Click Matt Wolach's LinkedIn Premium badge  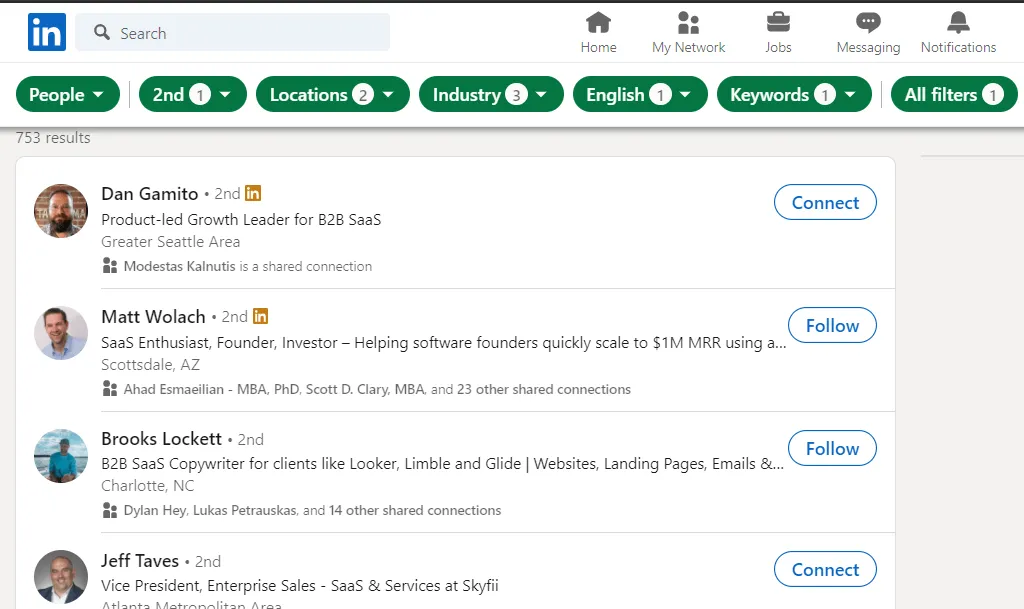260,316
